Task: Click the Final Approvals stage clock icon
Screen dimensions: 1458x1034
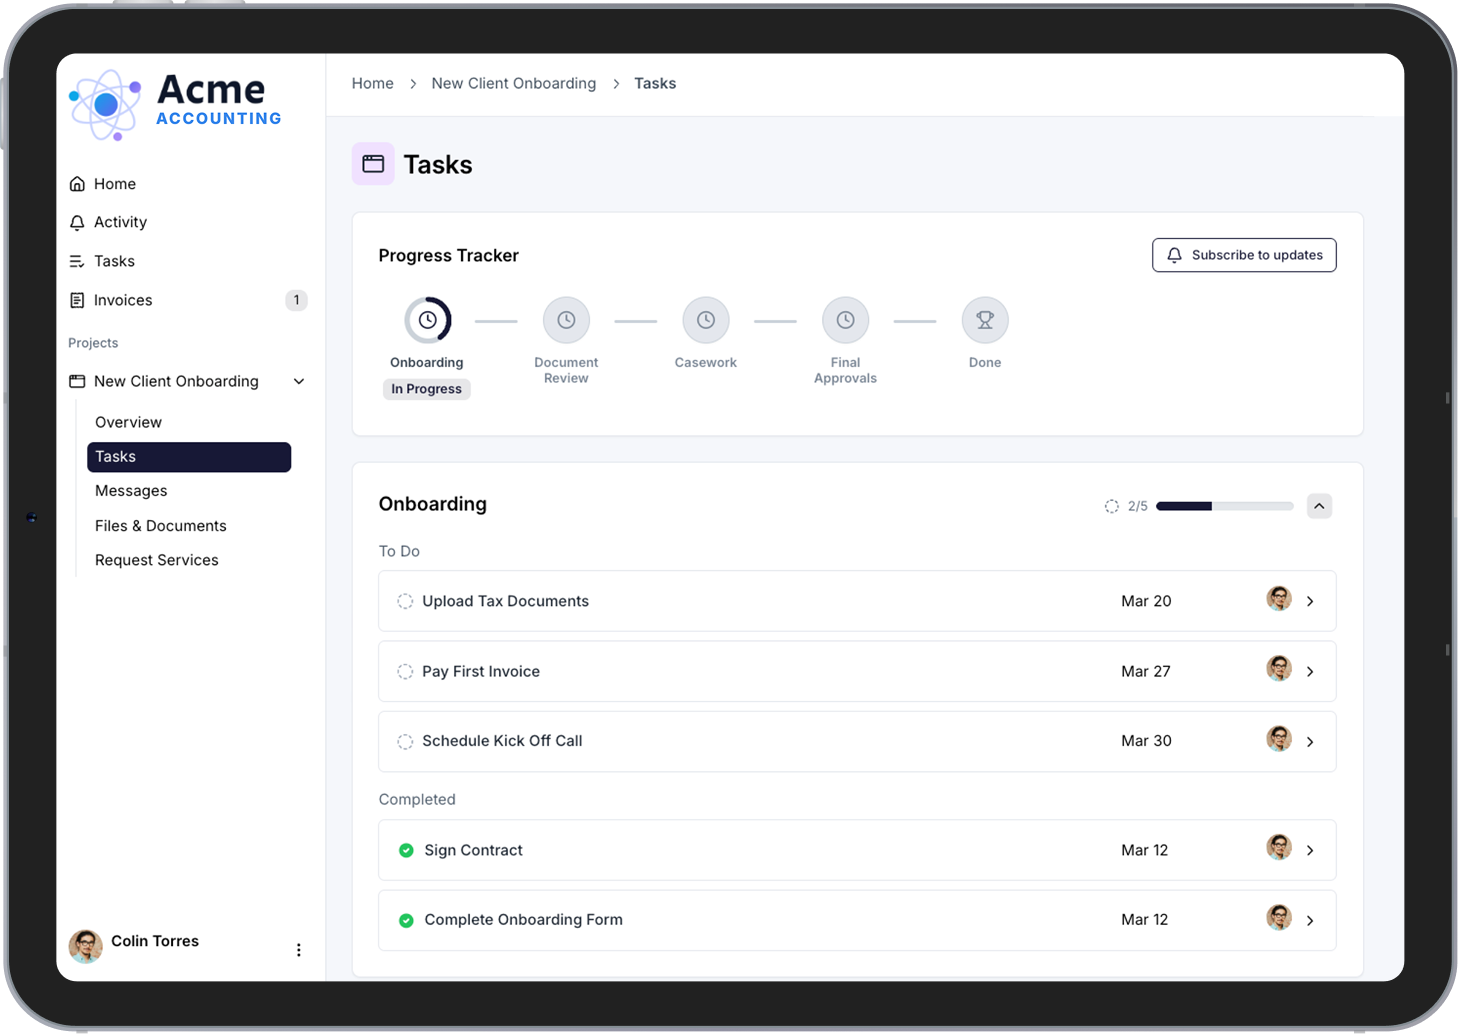Action: coord(845,320)
